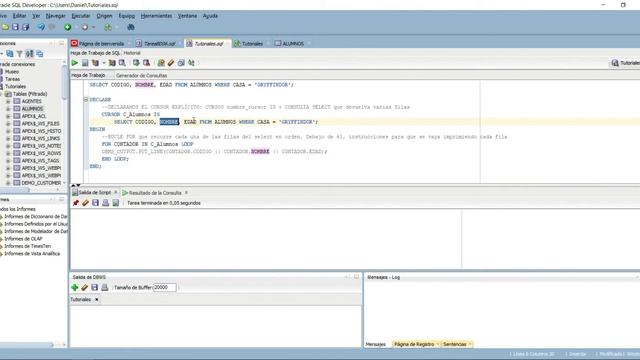
Task: Save the Script Output using the disk icon
Action: [x=96, y=203]
